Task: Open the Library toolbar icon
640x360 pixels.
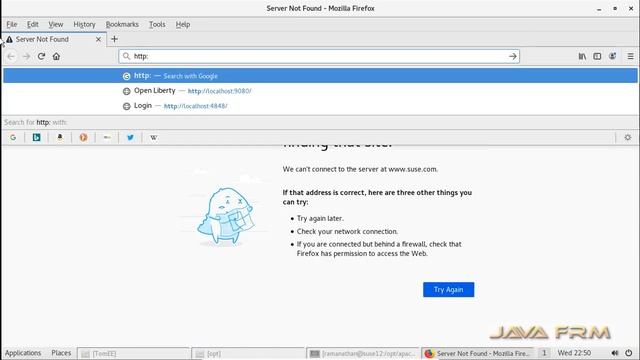Action: [x=582, y=56]
